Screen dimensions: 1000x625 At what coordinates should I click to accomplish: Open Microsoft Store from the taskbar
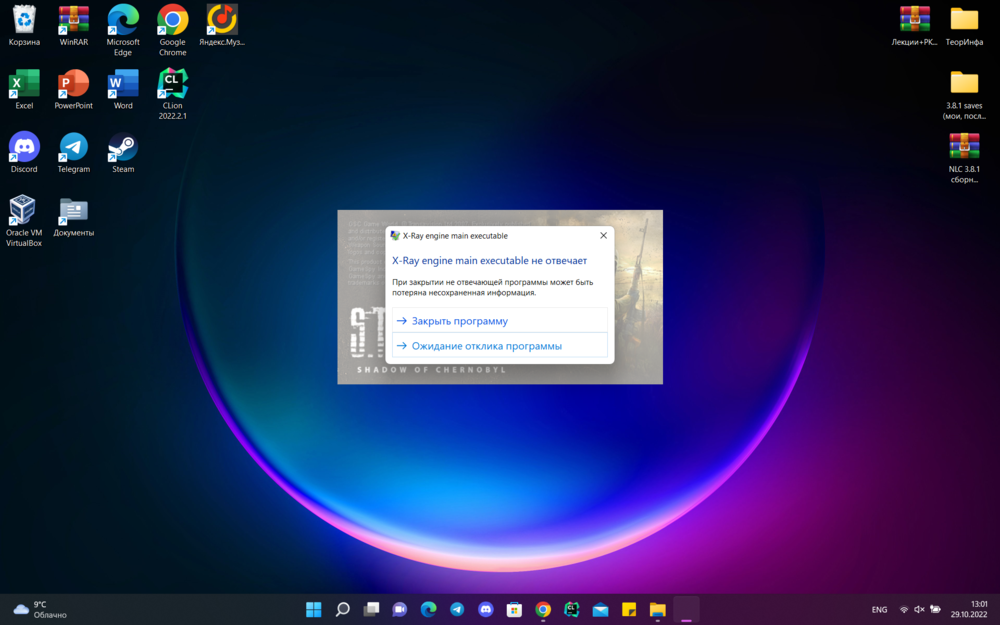coord(514,609)
